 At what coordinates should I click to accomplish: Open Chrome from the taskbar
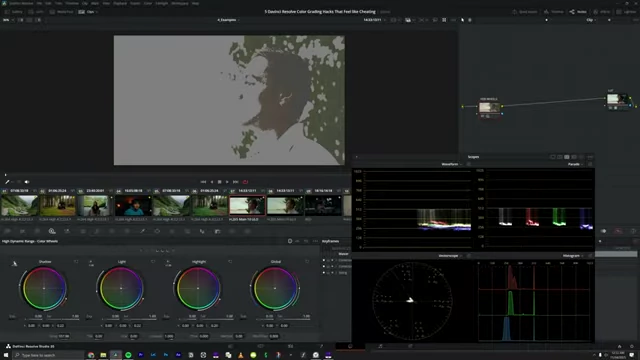91,355
